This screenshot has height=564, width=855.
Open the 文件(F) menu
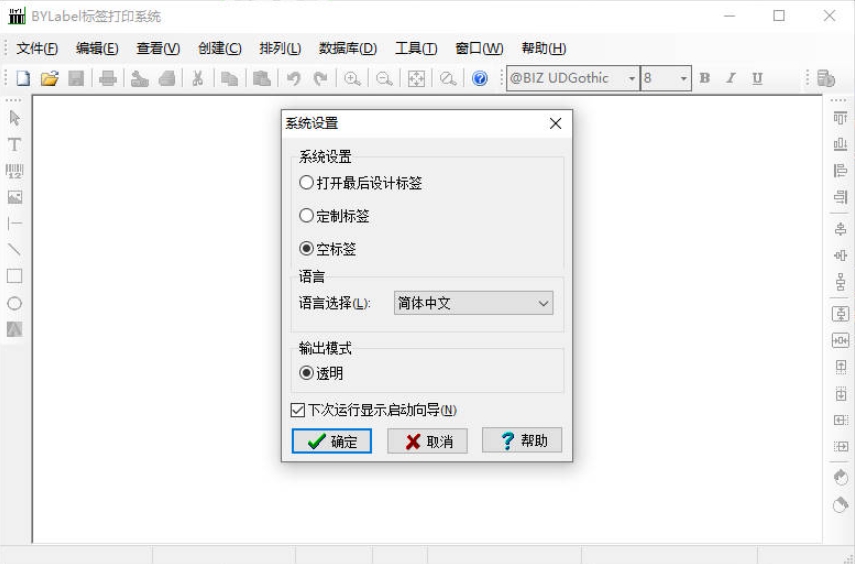[x=37, y=49]
